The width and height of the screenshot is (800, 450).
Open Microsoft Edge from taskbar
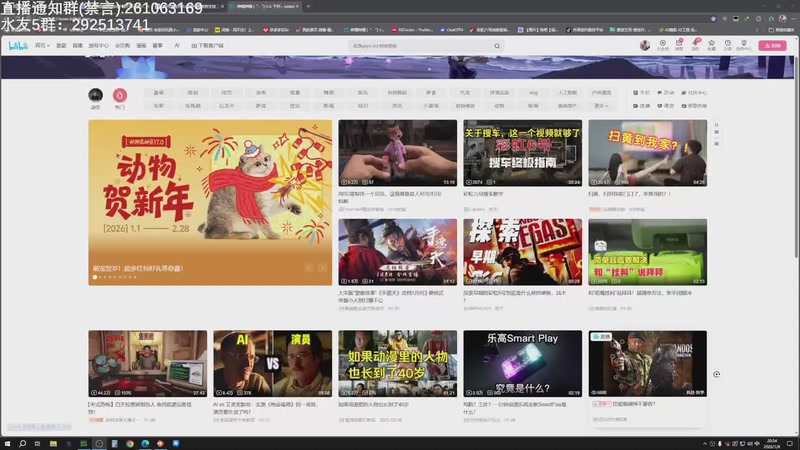click(x=145, y=443)
